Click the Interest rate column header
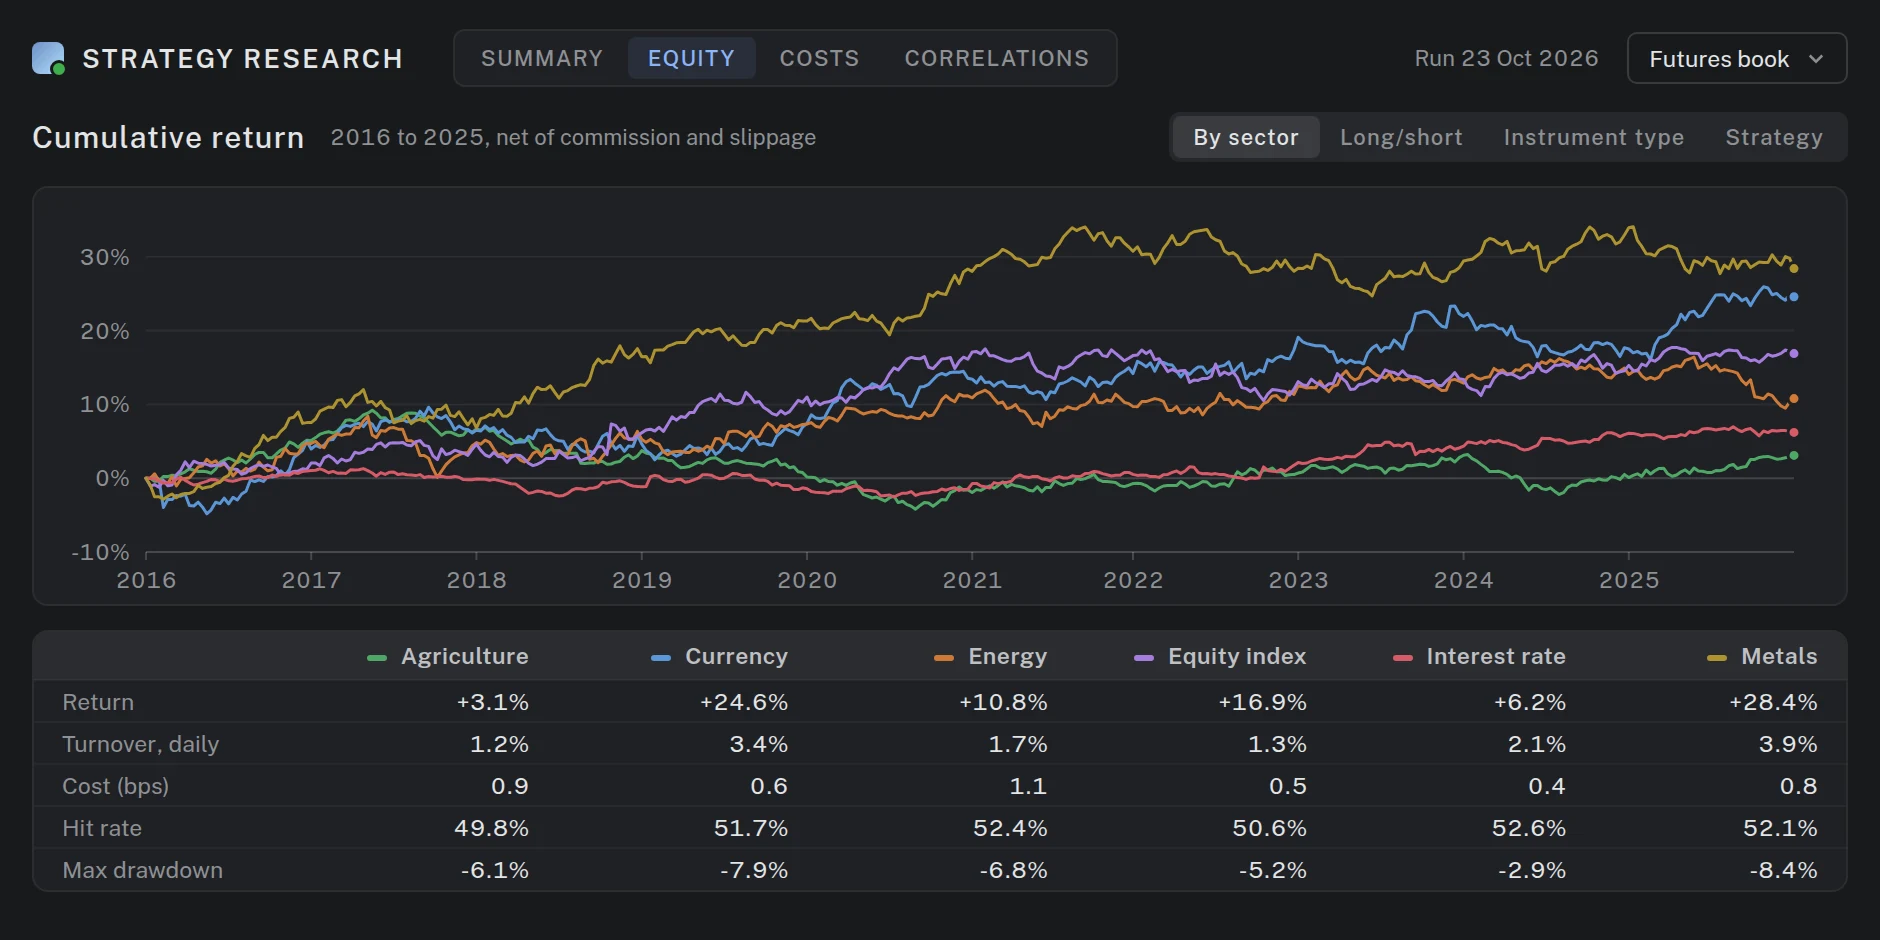Viewport: 1880px width, 940px height. click(x=1496, y=656)
